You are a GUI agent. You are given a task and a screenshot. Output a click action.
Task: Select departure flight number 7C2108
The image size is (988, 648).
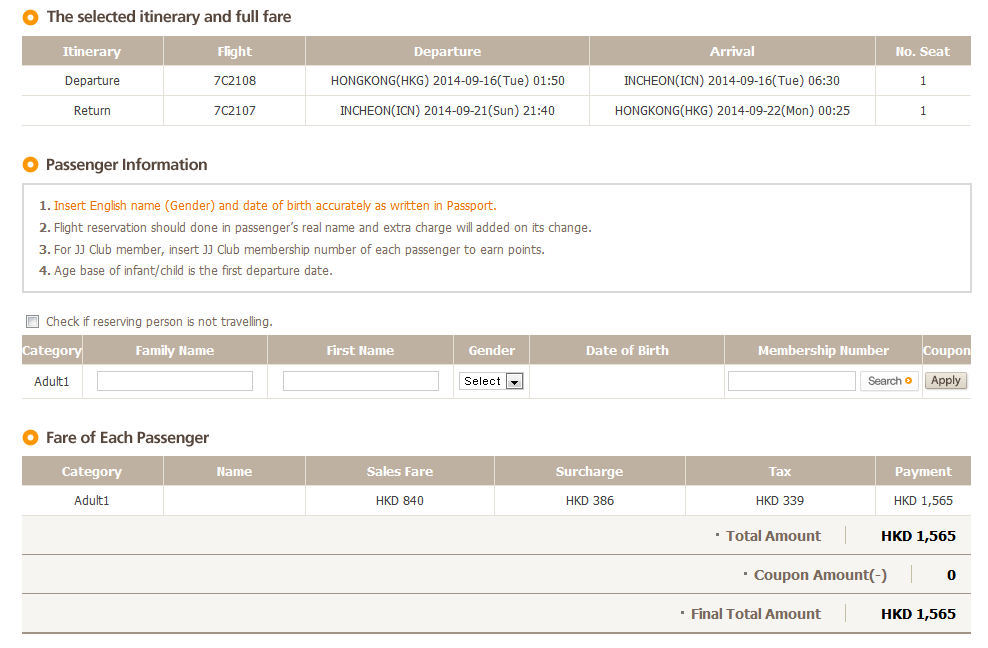pos(234,81)
